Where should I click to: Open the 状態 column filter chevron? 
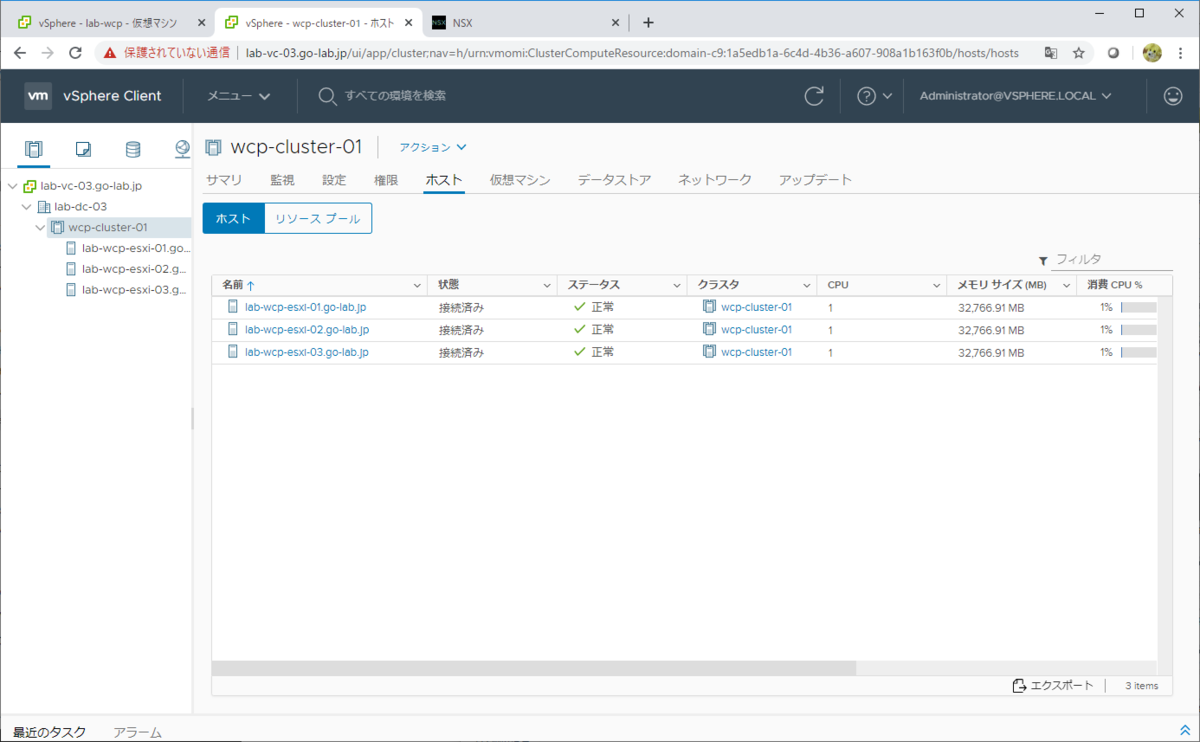tap(547, 285)
